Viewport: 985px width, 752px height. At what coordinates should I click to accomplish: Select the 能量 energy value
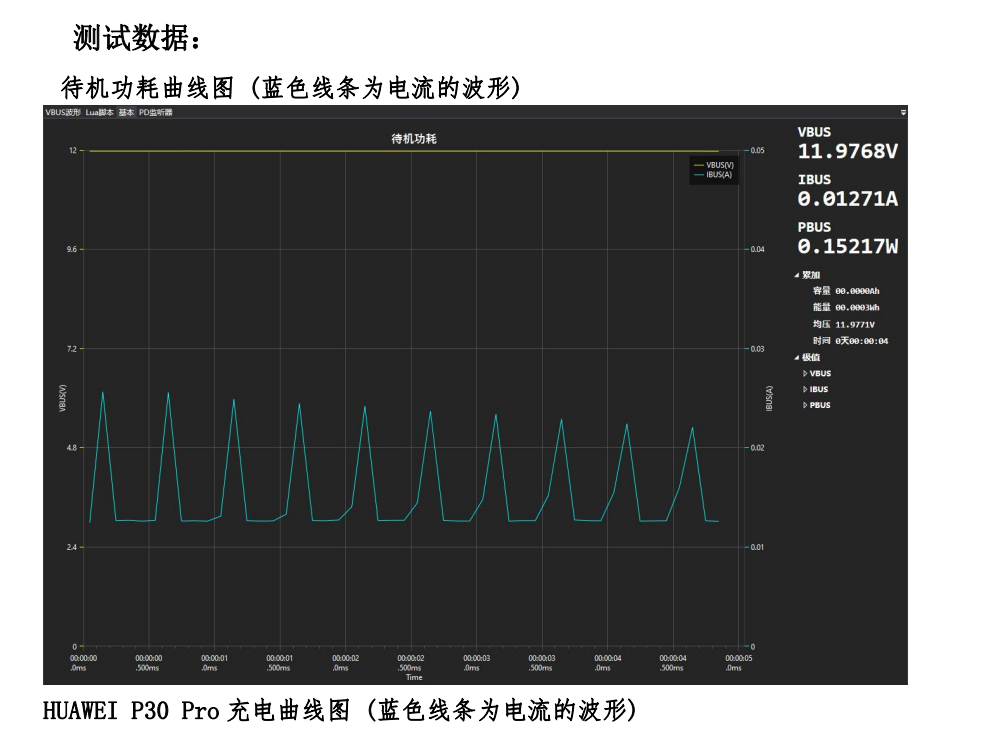(x=857, y=308)
